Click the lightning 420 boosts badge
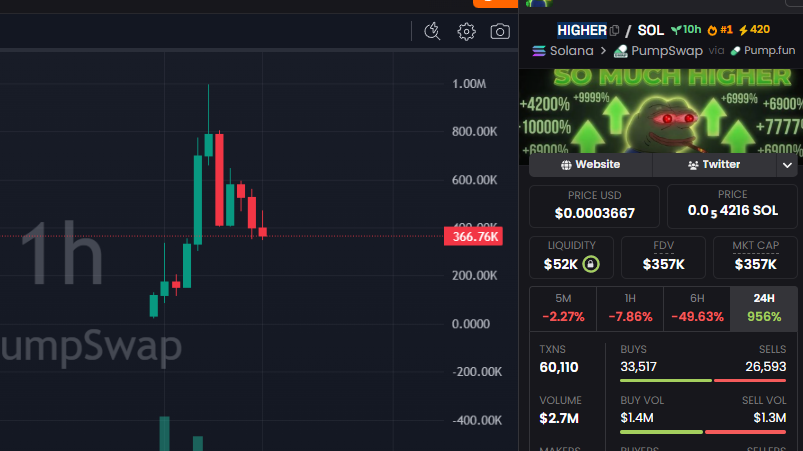Screen dimensions: 803x451 click(754, 30)
